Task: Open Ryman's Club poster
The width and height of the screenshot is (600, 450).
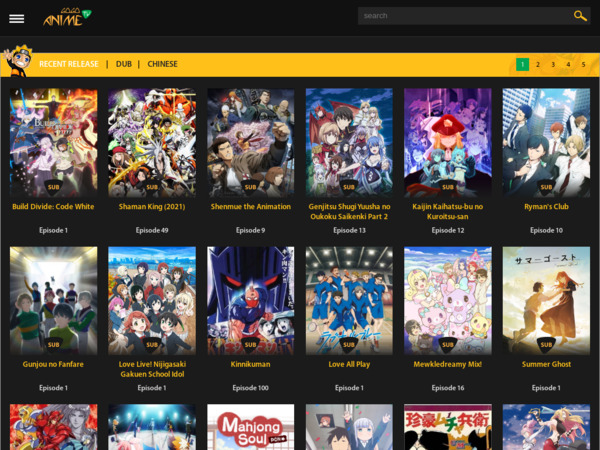Action: click(x=546, y=143)
